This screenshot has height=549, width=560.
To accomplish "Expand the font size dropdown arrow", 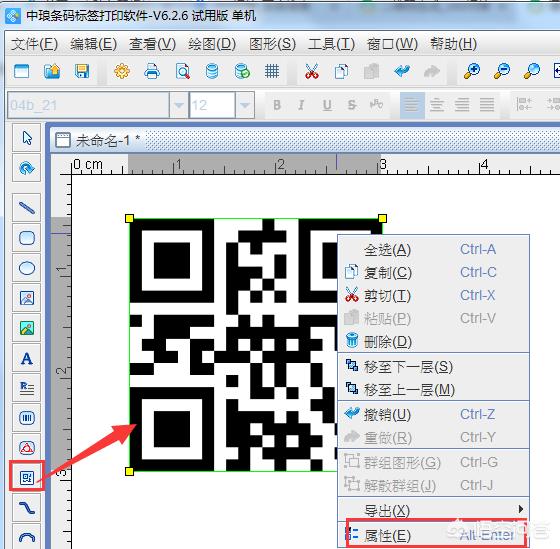I will pos(245,105).
